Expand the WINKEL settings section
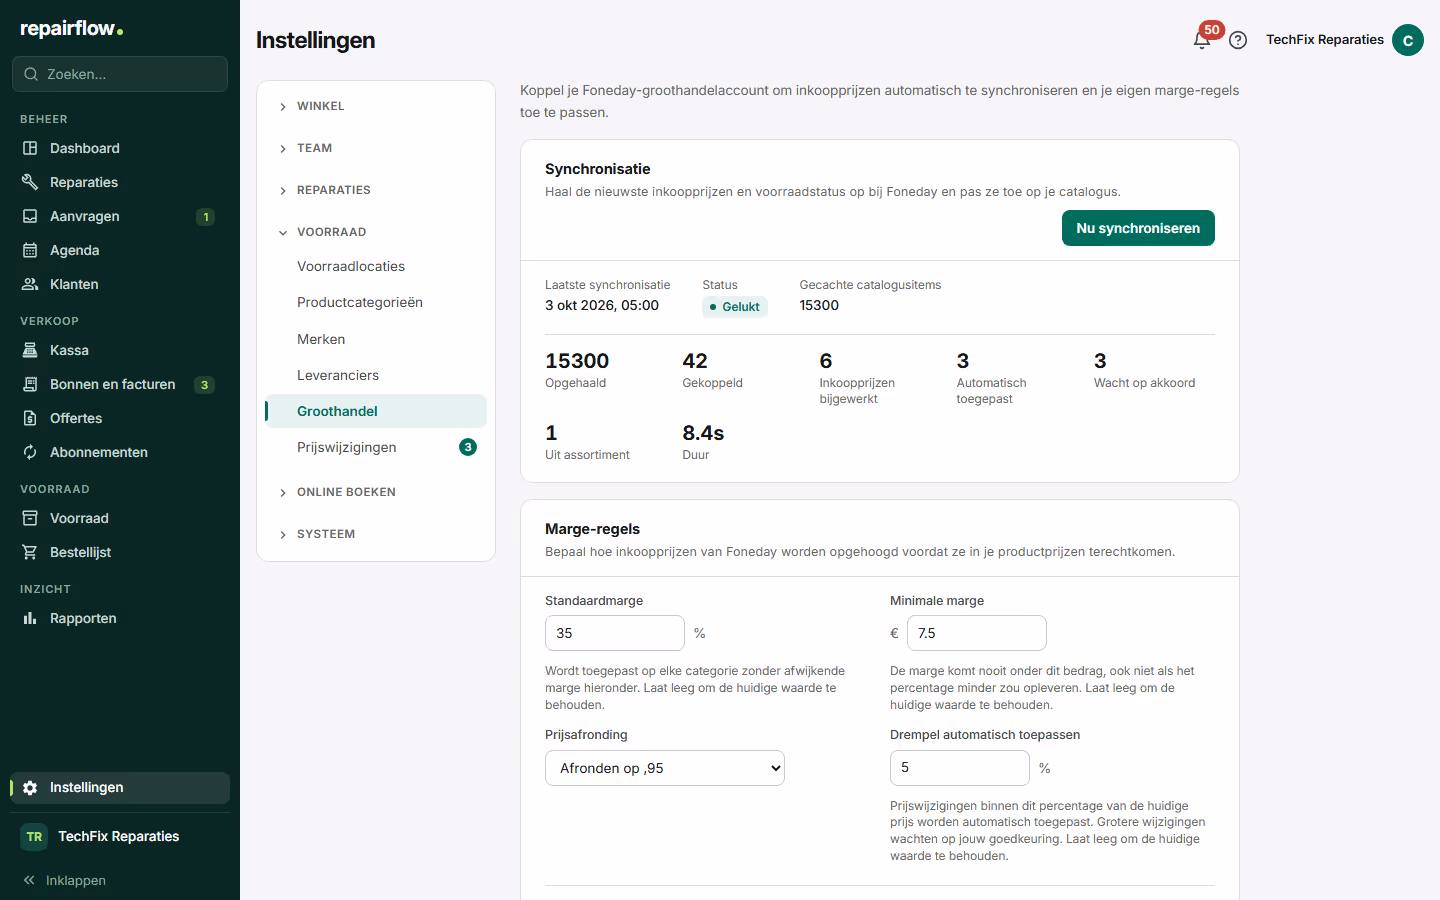1440x900 pixels. 376,106
